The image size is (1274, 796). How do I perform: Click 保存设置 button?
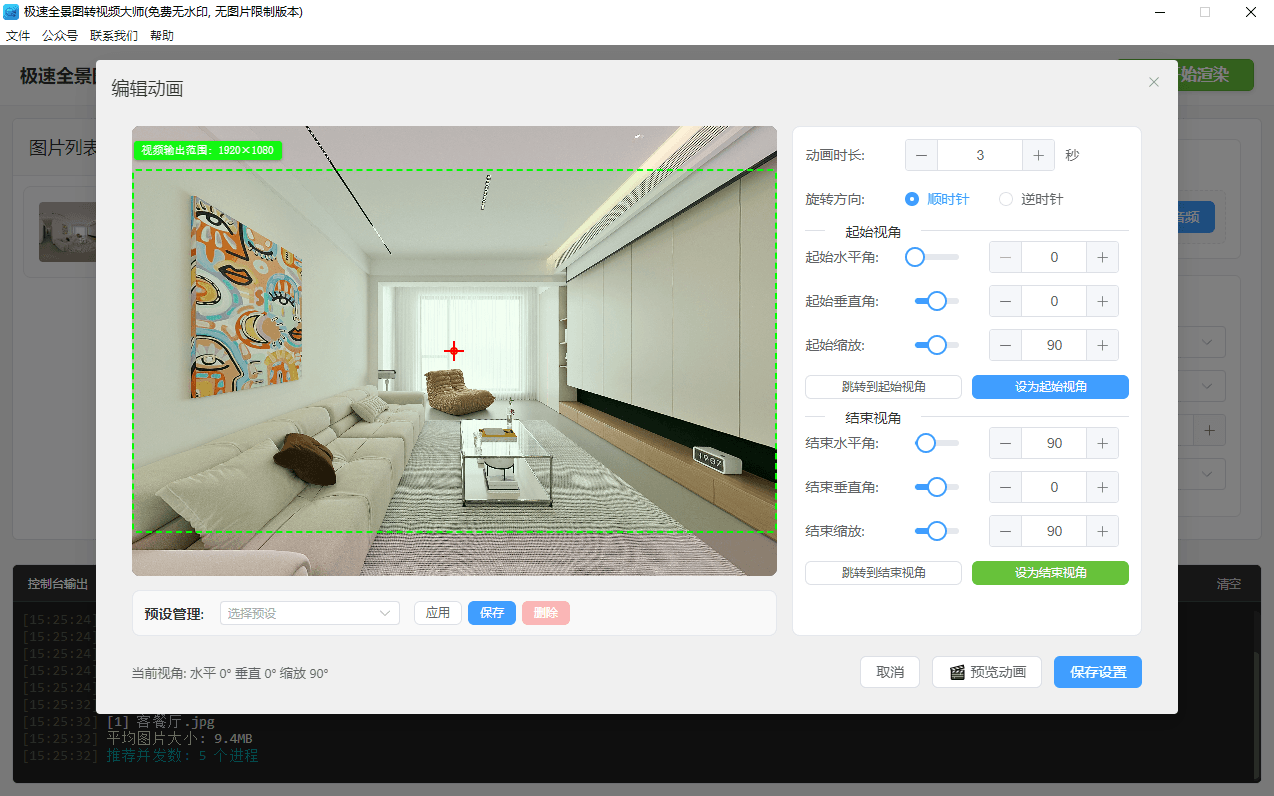pos(1097,672)
